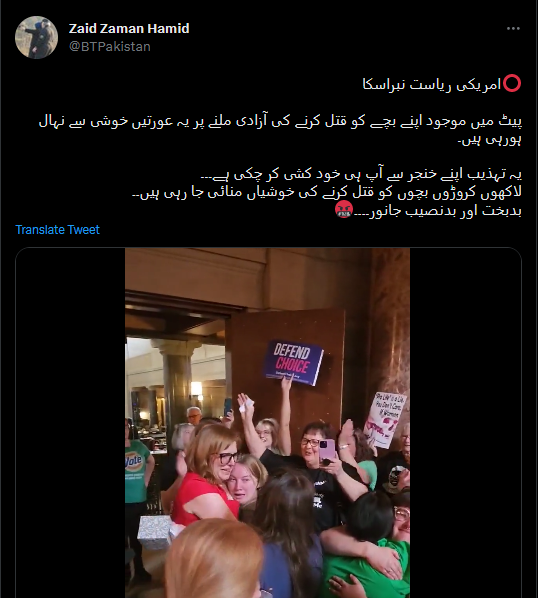Click the green Vote shirt in video
Screen dimensions: 538x598
coord(136,471)
